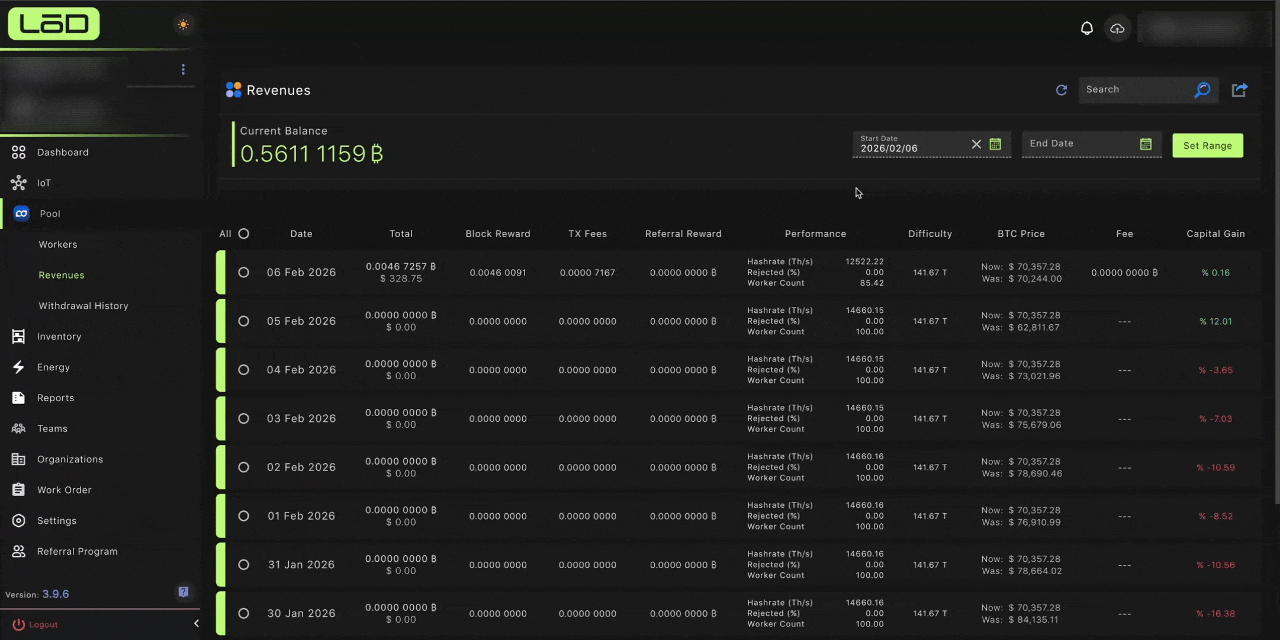Select the 31 Jan 2026 row
Viewport: 1280px width, 640px height.
tap(243, 565)
